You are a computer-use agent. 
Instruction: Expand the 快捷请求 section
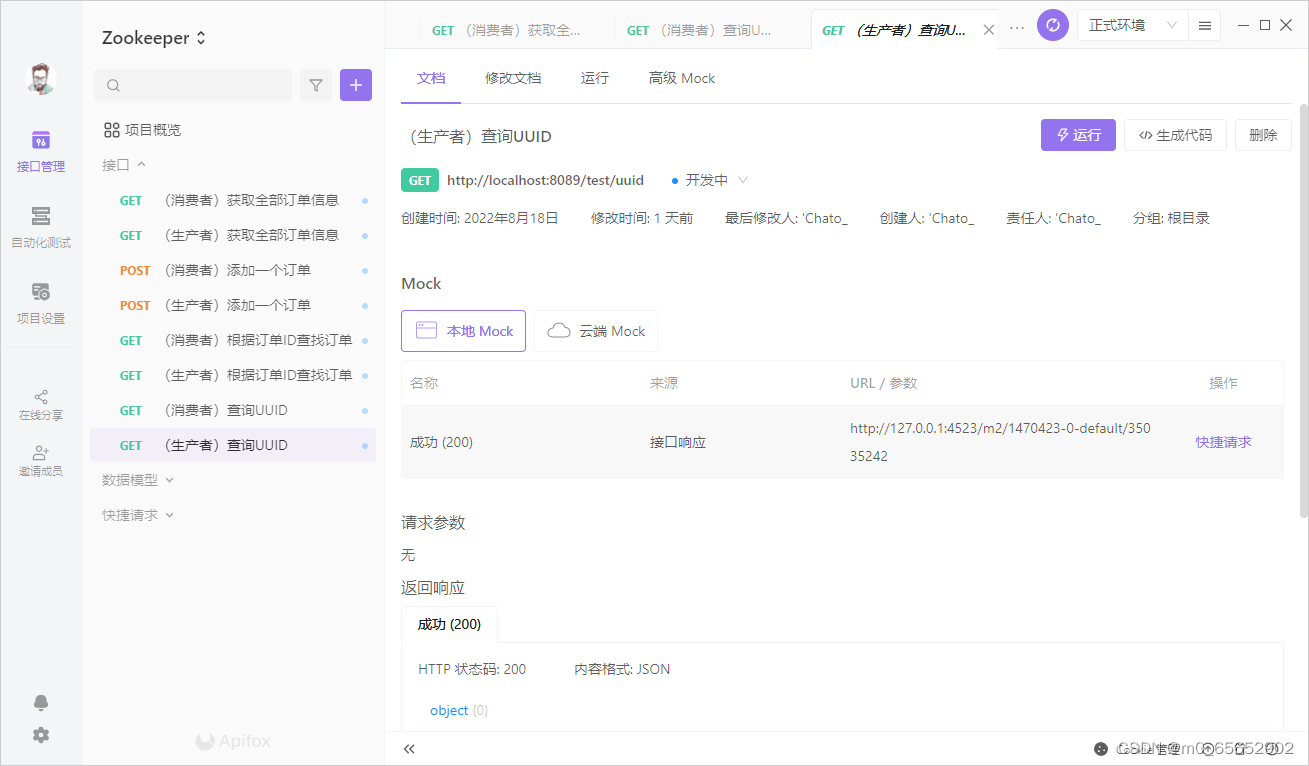click(138, 515)
